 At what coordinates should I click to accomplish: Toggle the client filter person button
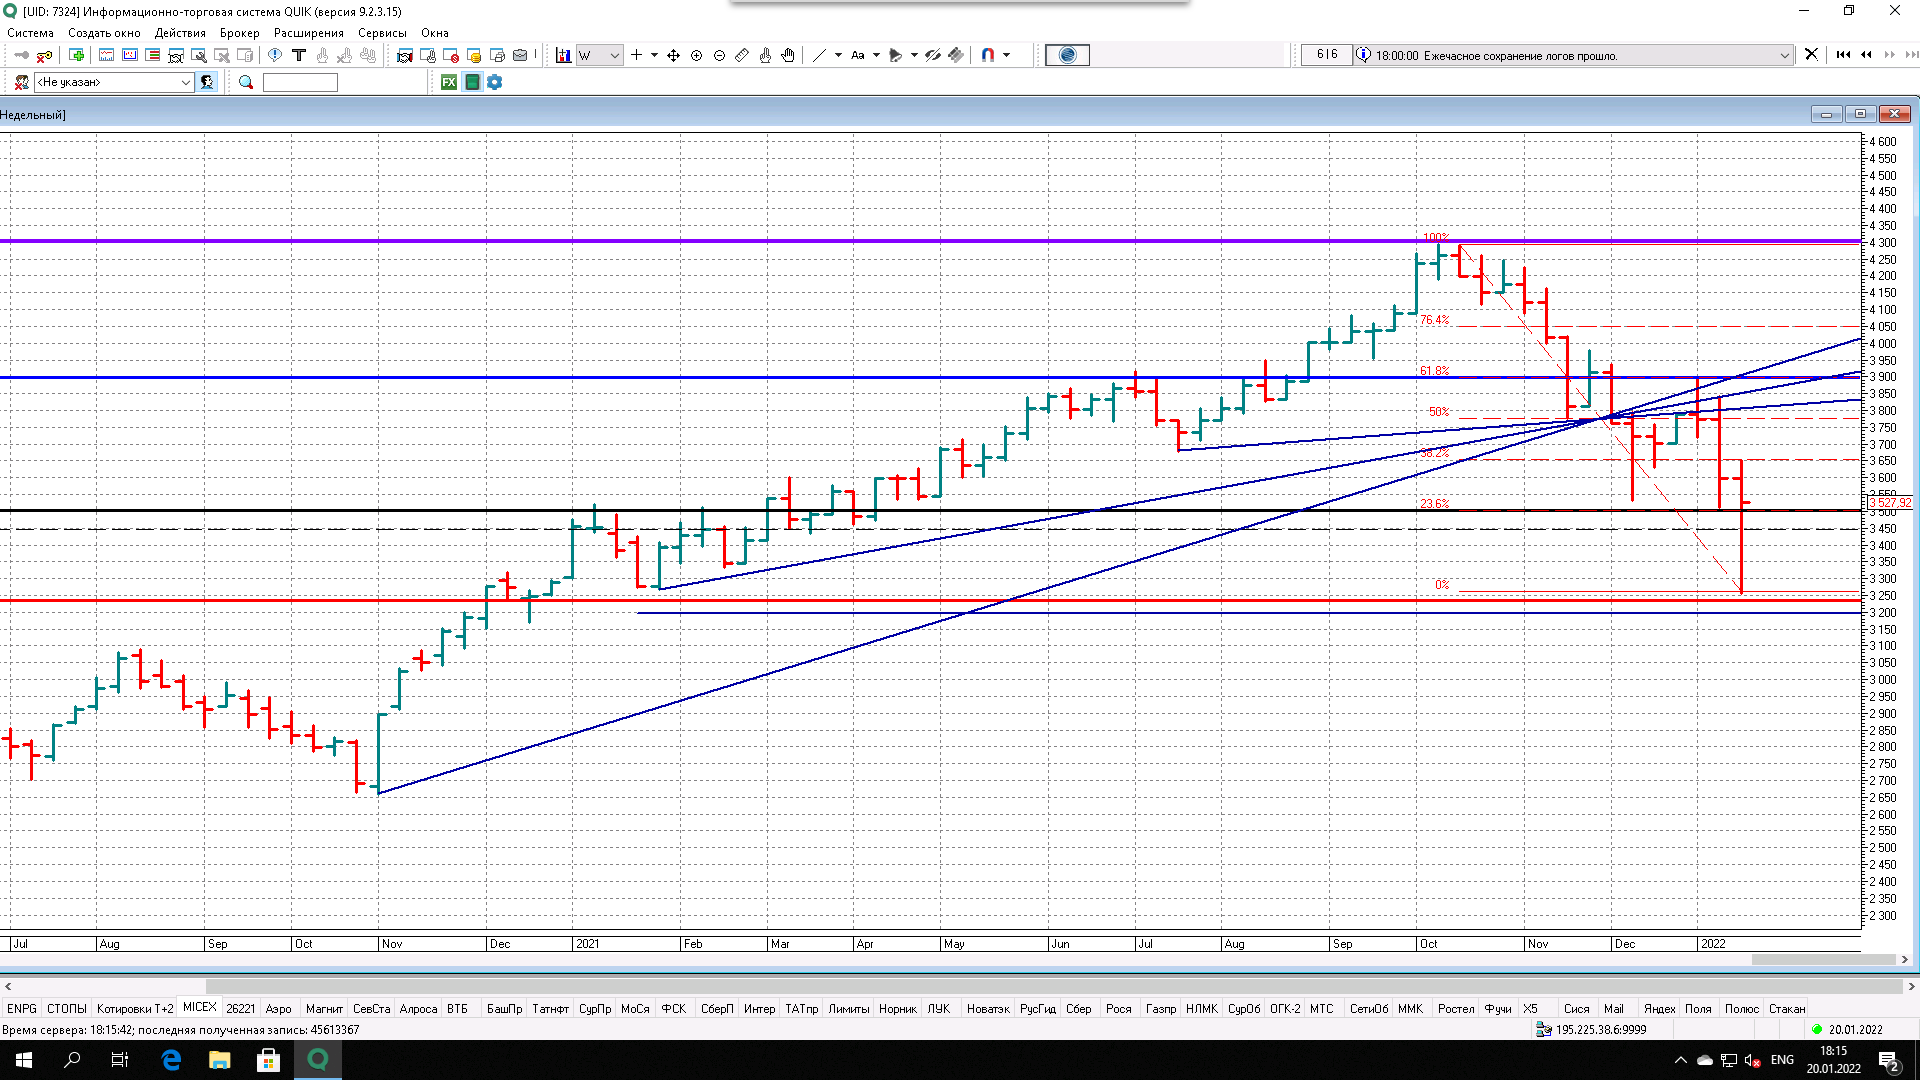(207, 82)
